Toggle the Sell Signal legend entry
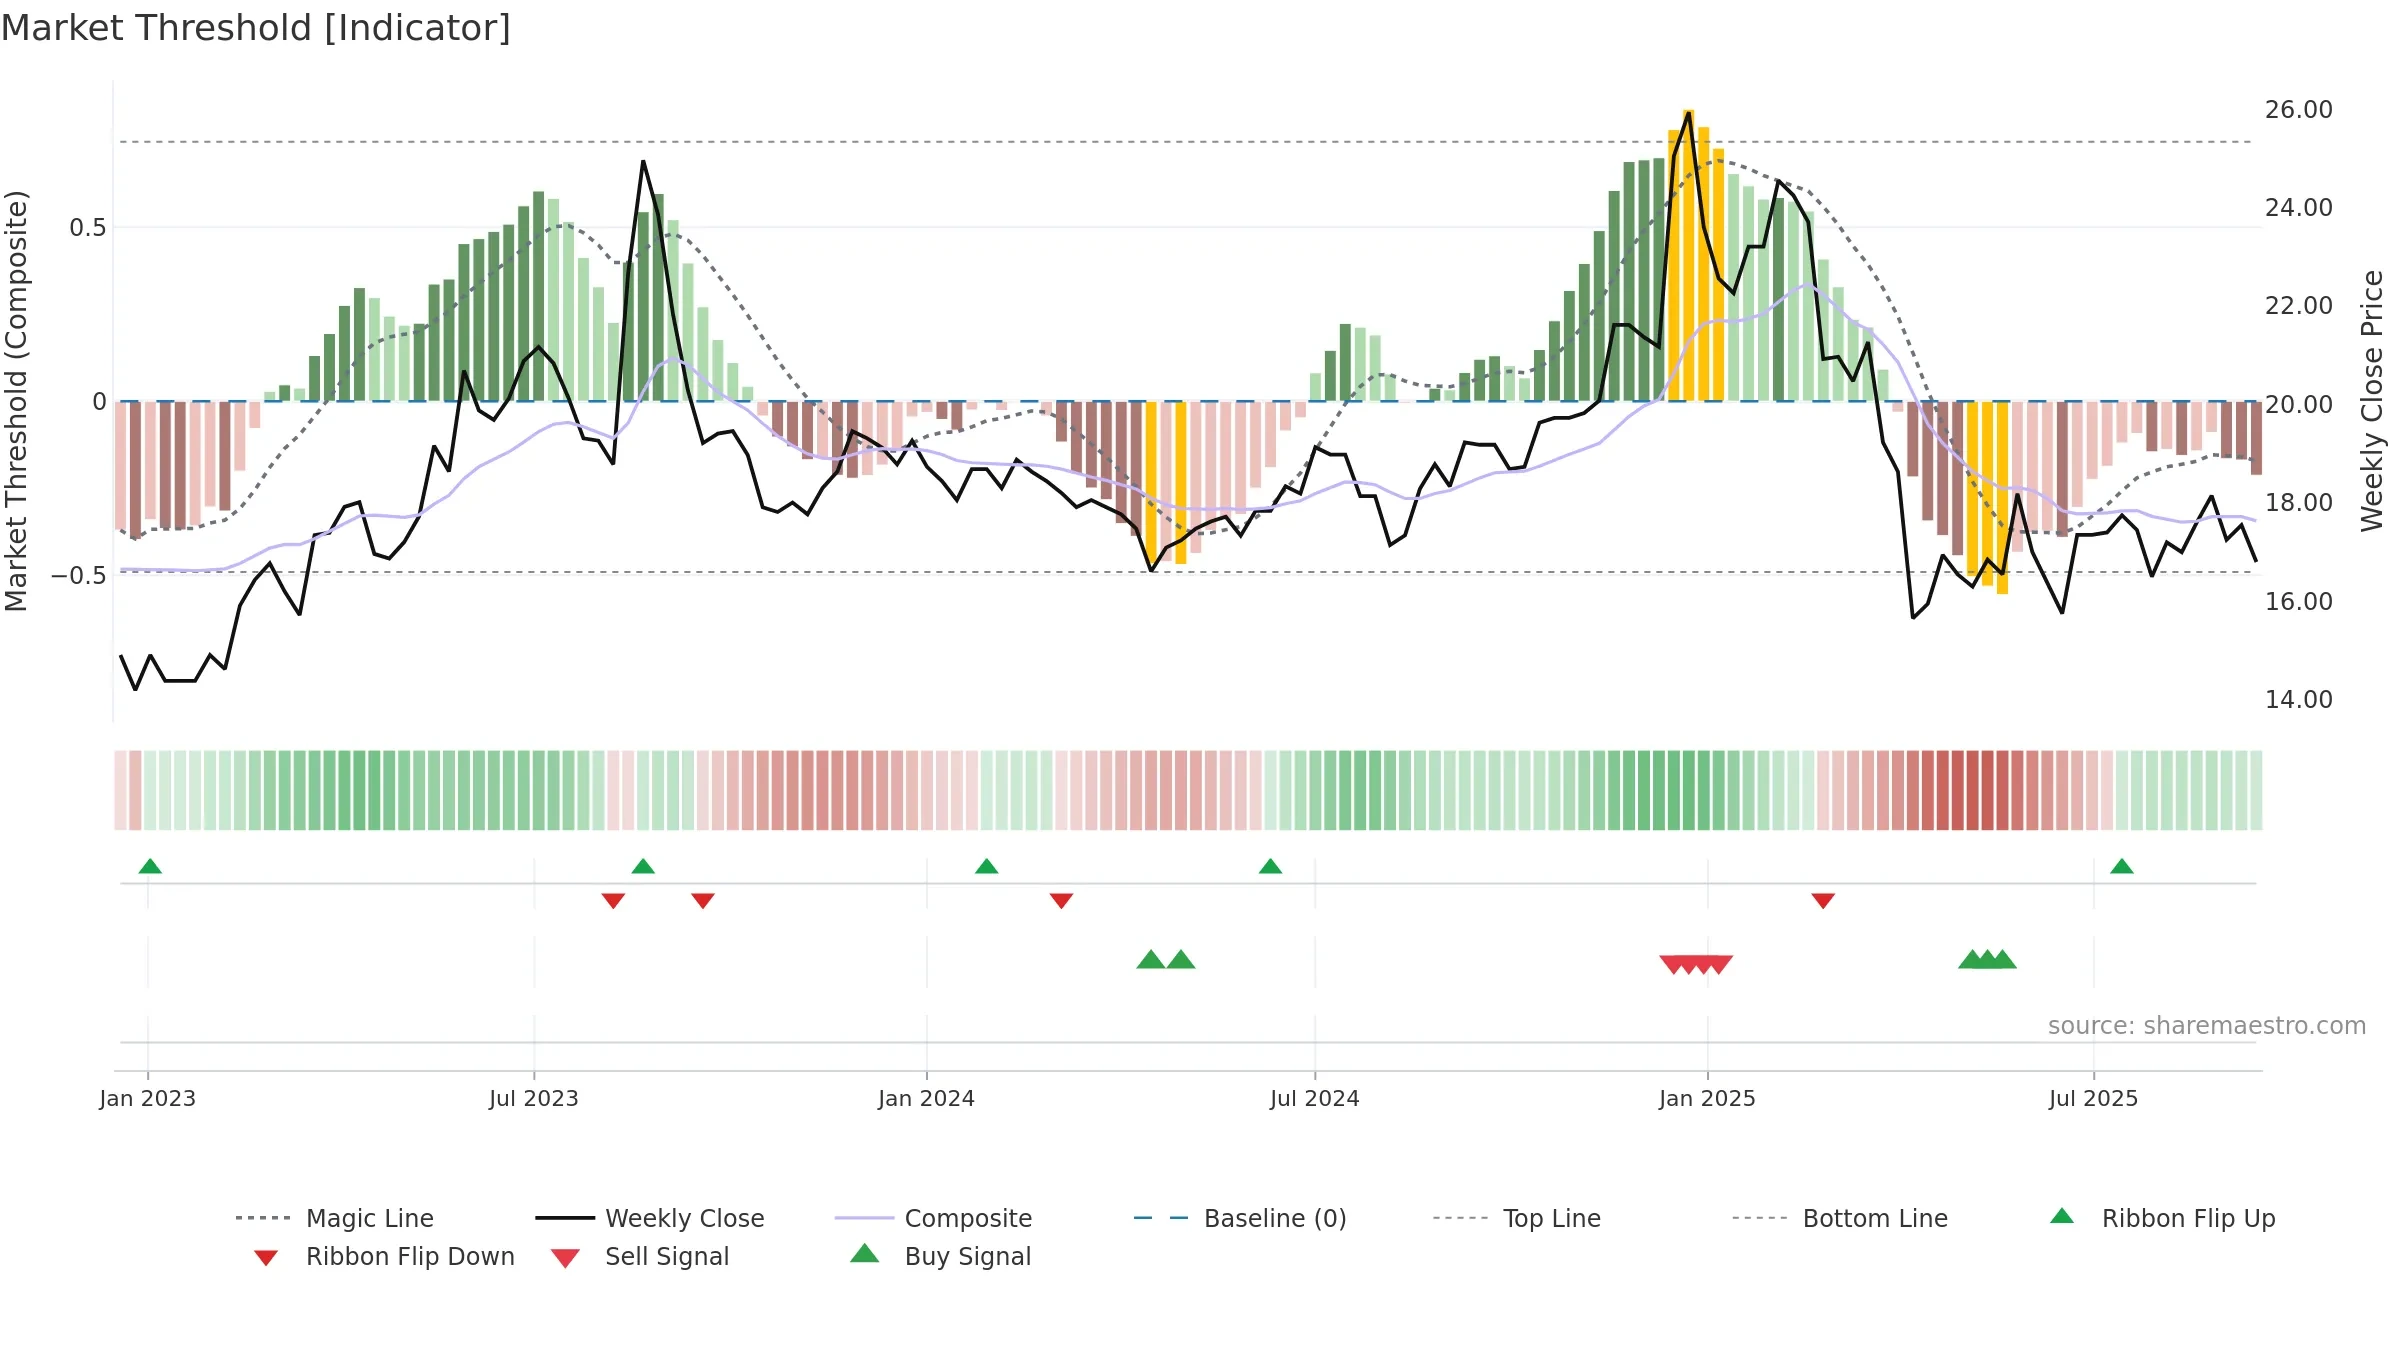The height and width of the screenshot is (1350, 2400). [x=640, y=1256]
